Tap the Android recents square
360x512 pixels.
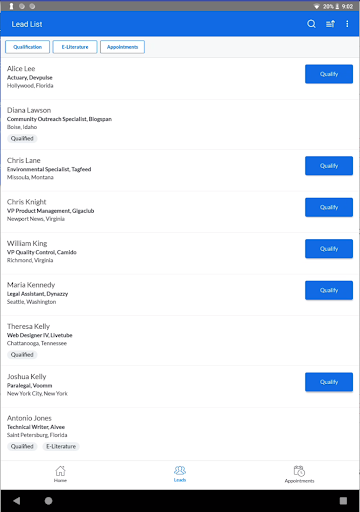(x=343, y=501)
